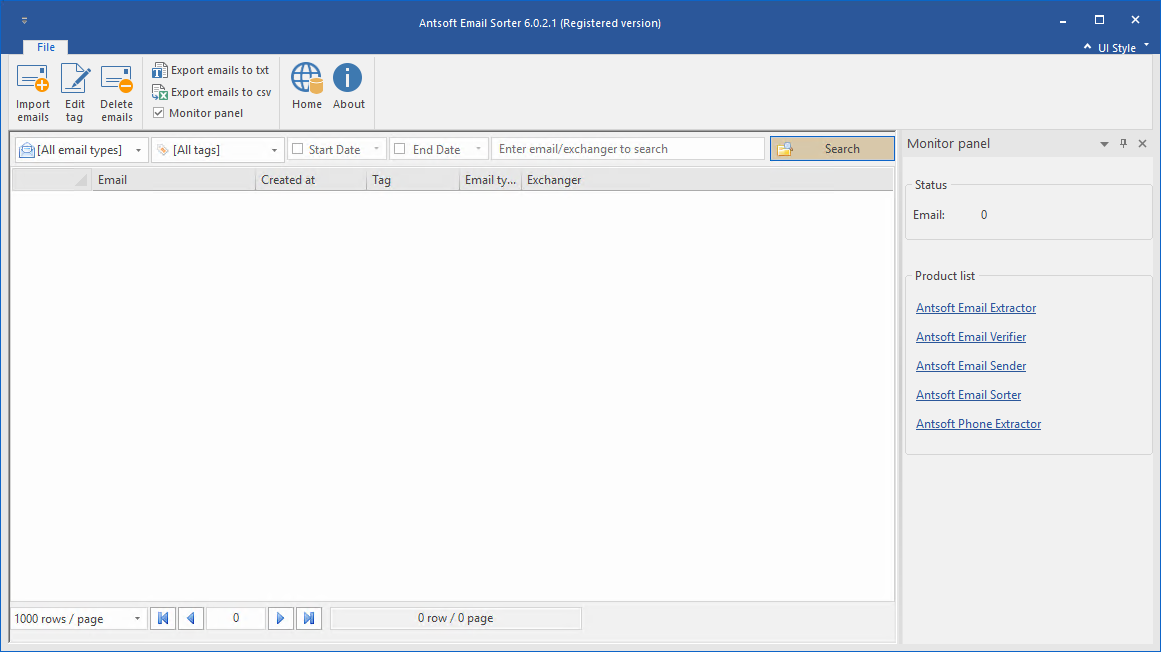
Task: Open the Edit tag tool
Action: pyautogui.click(x=75, y=93)
